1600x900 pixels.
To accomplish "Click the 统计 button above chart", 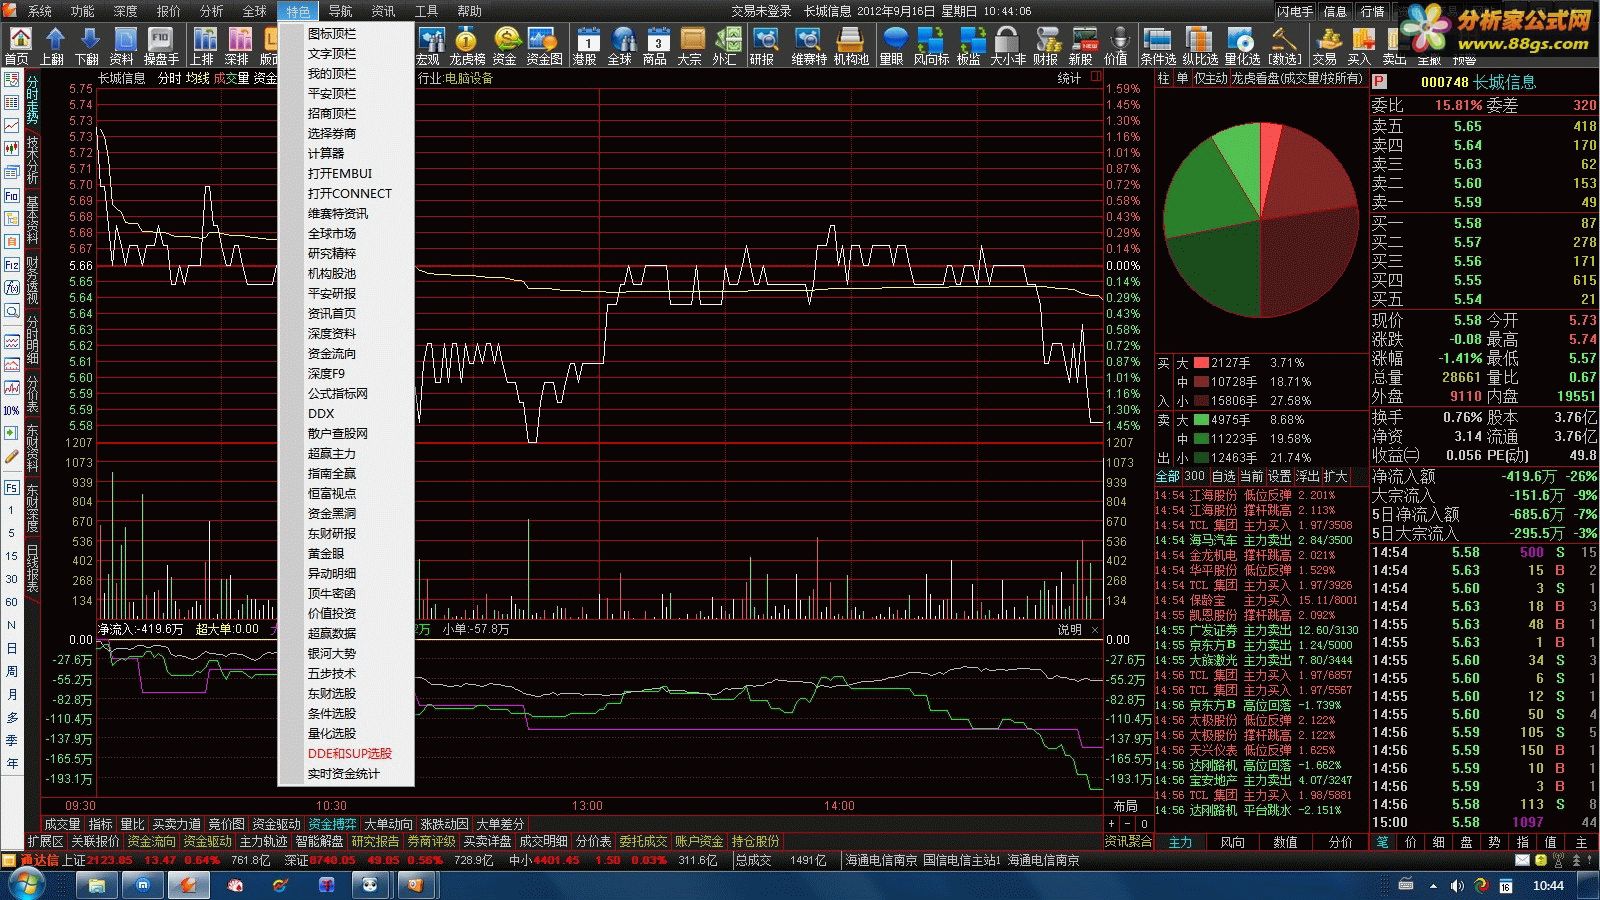I will pos(1069,78).
